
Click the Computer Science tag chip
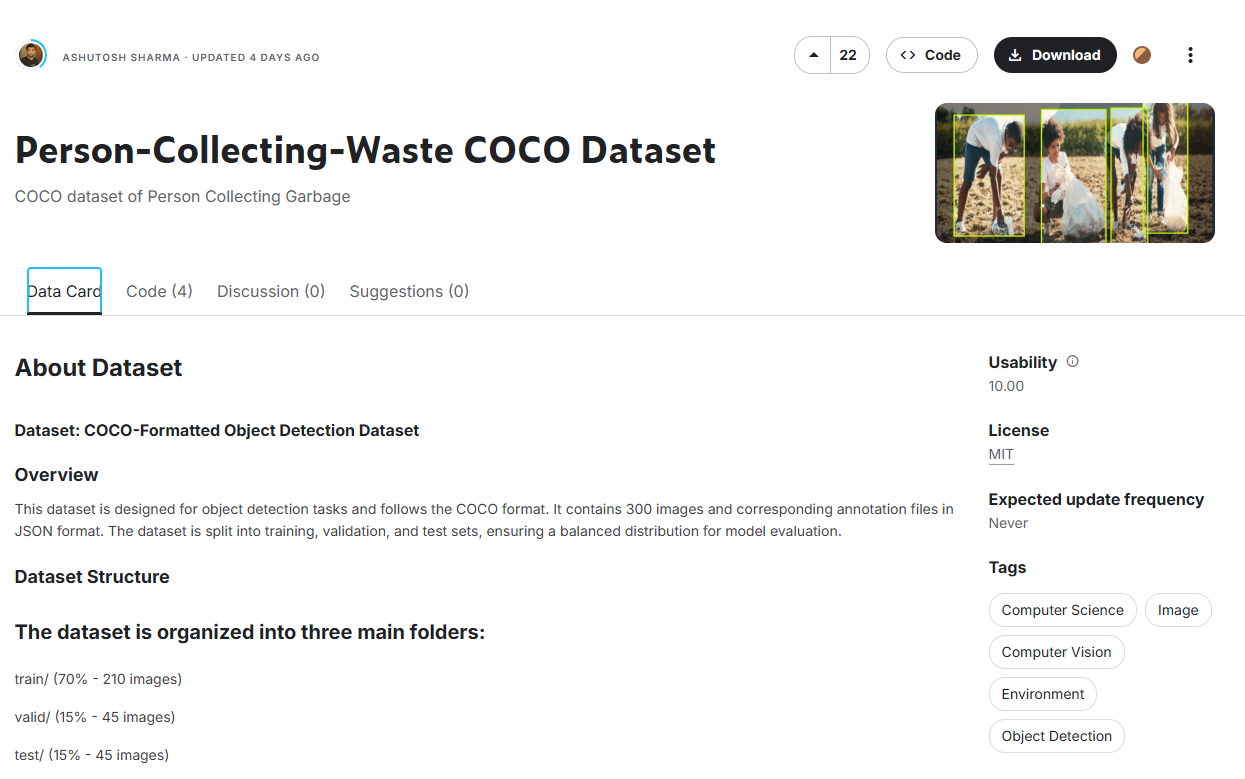point(1062,609)
